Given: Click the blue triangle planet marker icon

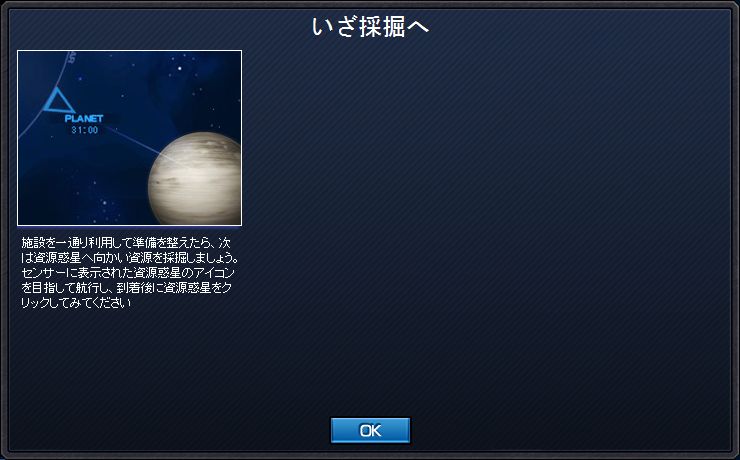Looking at the screenshot, I should [58, 100].
